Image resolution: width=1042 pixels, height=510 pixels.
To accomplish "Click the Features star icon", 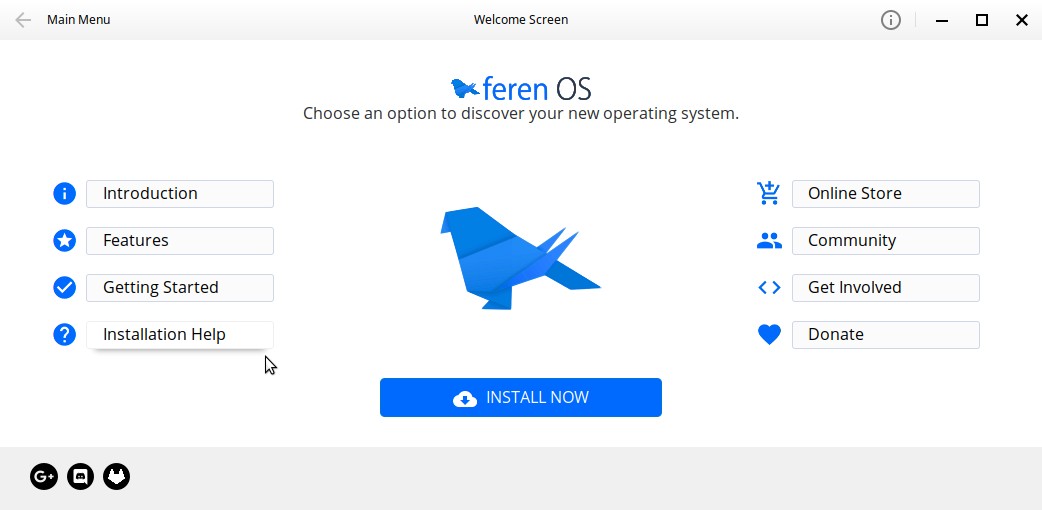I will (x=64, y=240).
